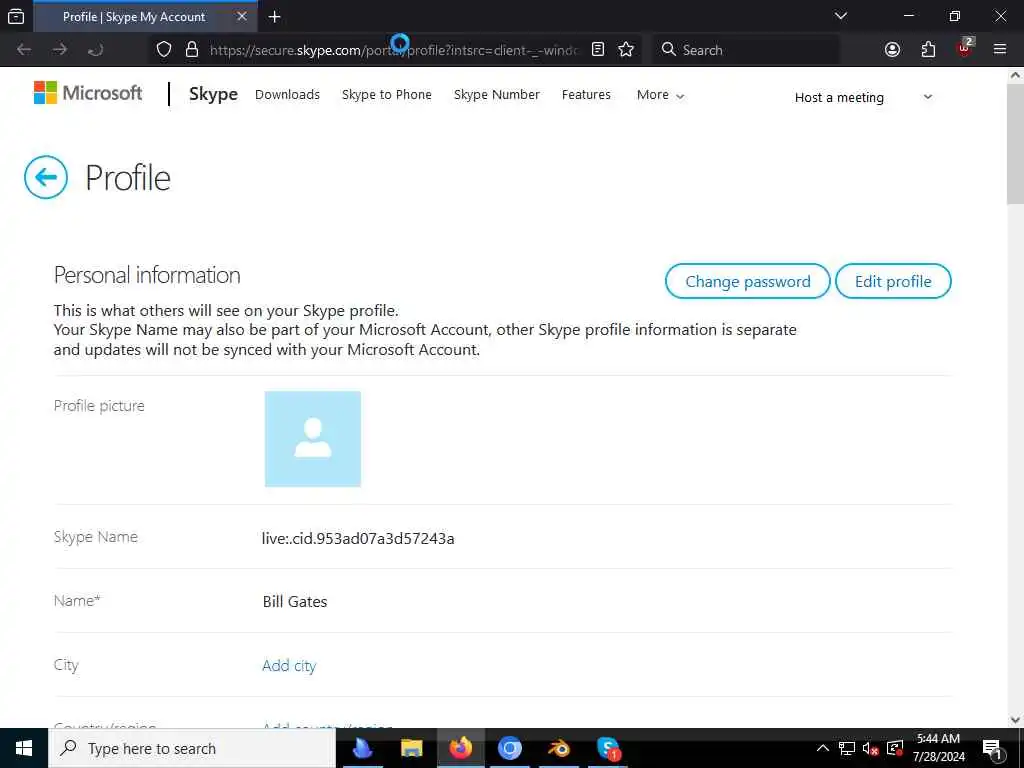Open the blue ship taskbar app
The height and width of the screenshot is (768, 1024).
coord(362,748)
